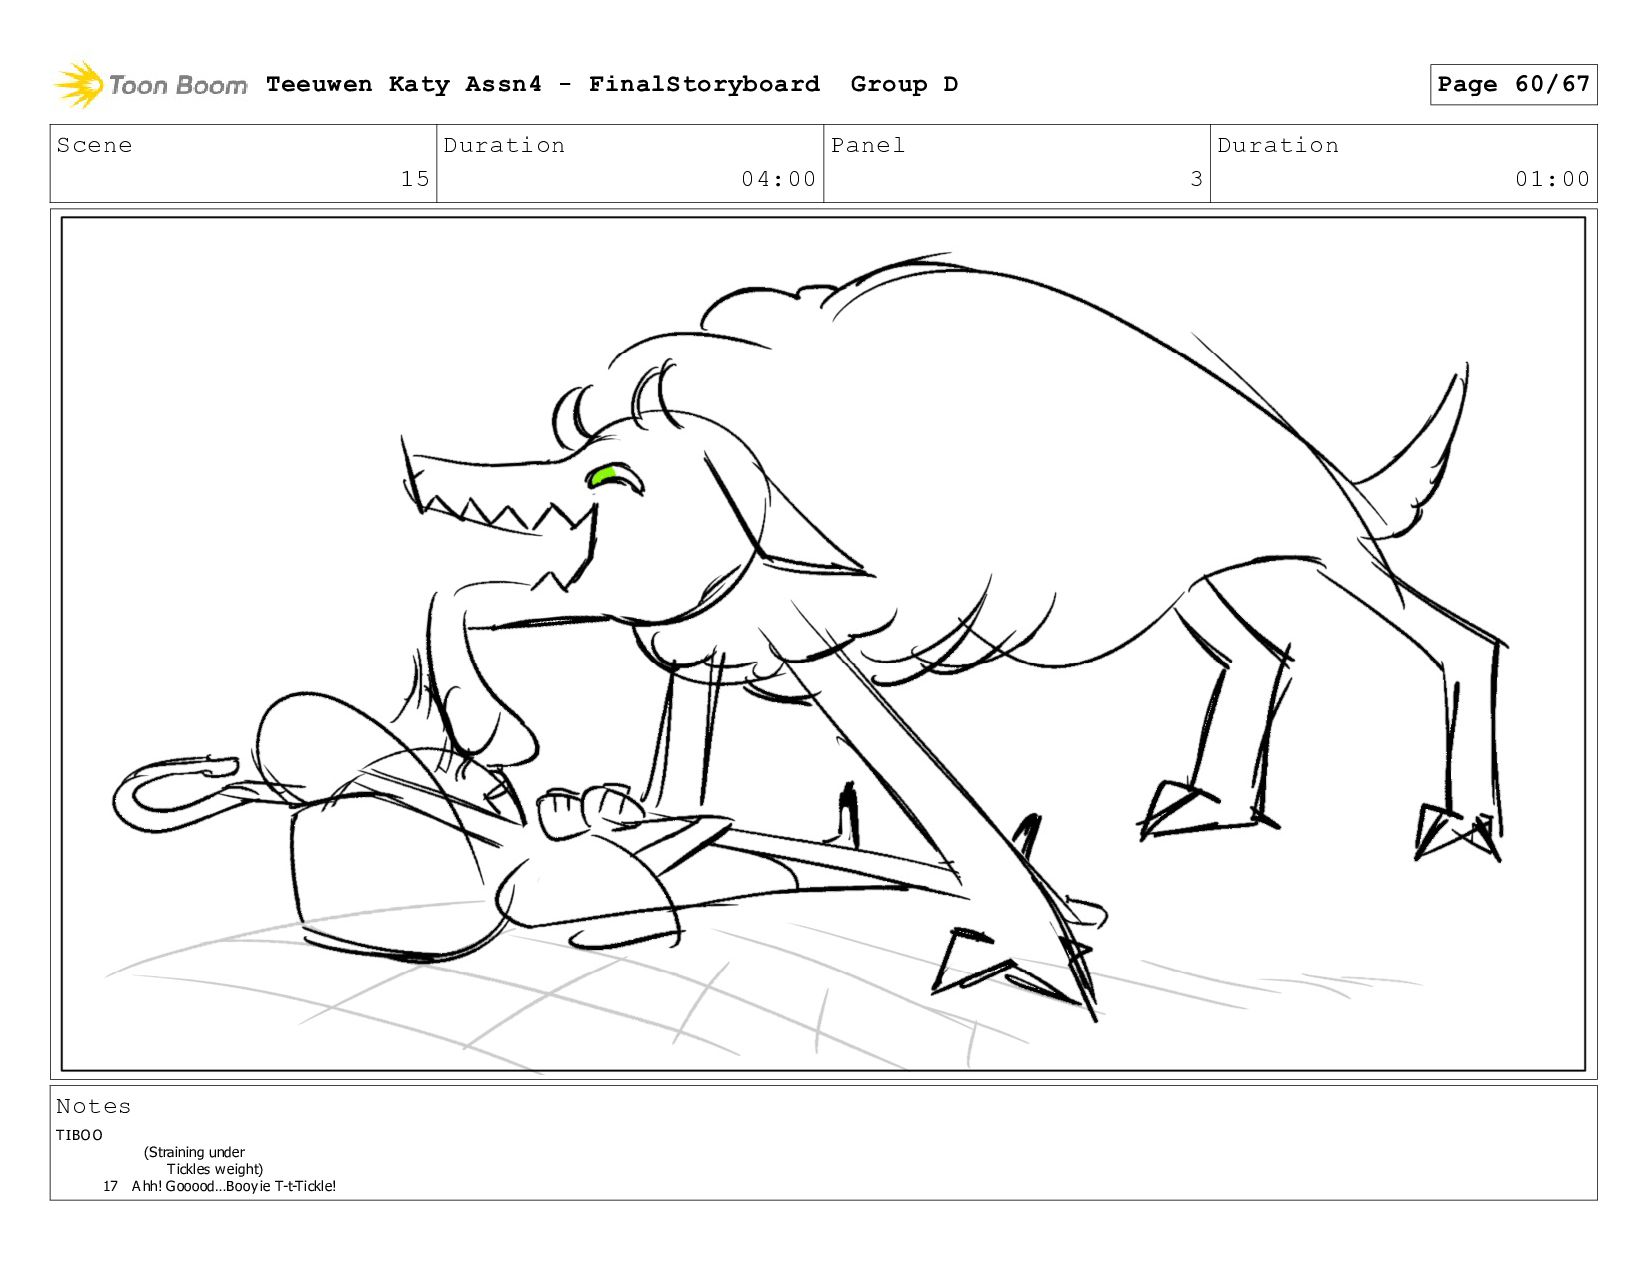Click the 'Panel' label
Viewport: 1650px width, 1275px height.
pyautogui.click(x=868, y=145)
